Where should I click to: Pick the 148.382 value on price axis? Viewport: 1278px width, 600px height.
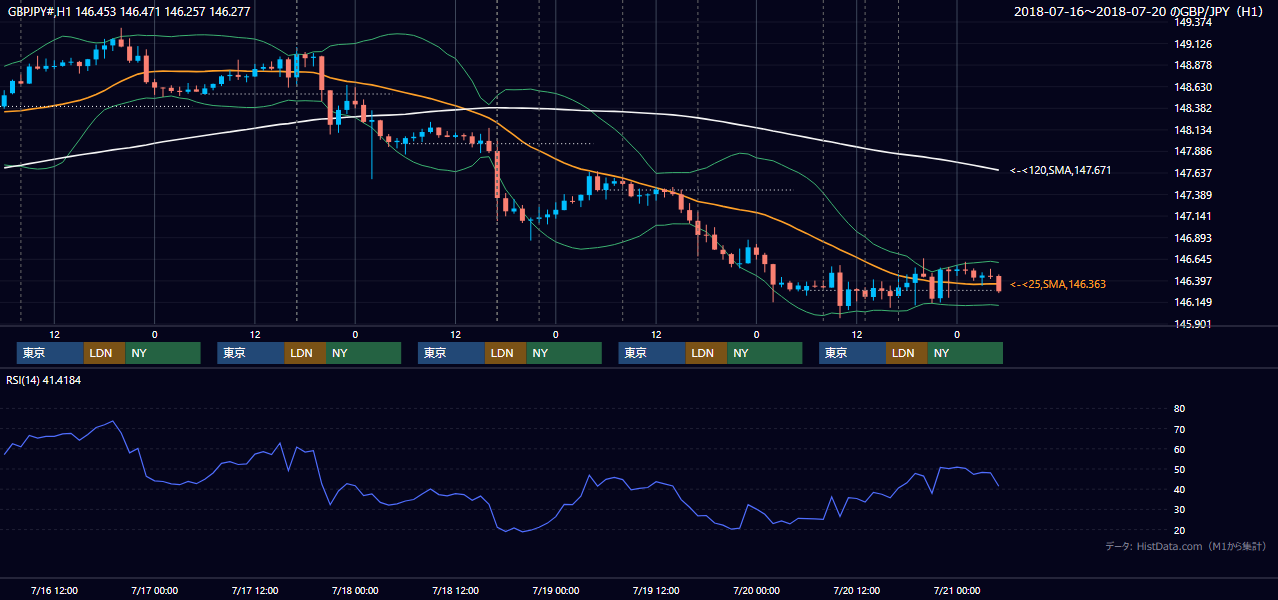click(x=1194, y=108)
